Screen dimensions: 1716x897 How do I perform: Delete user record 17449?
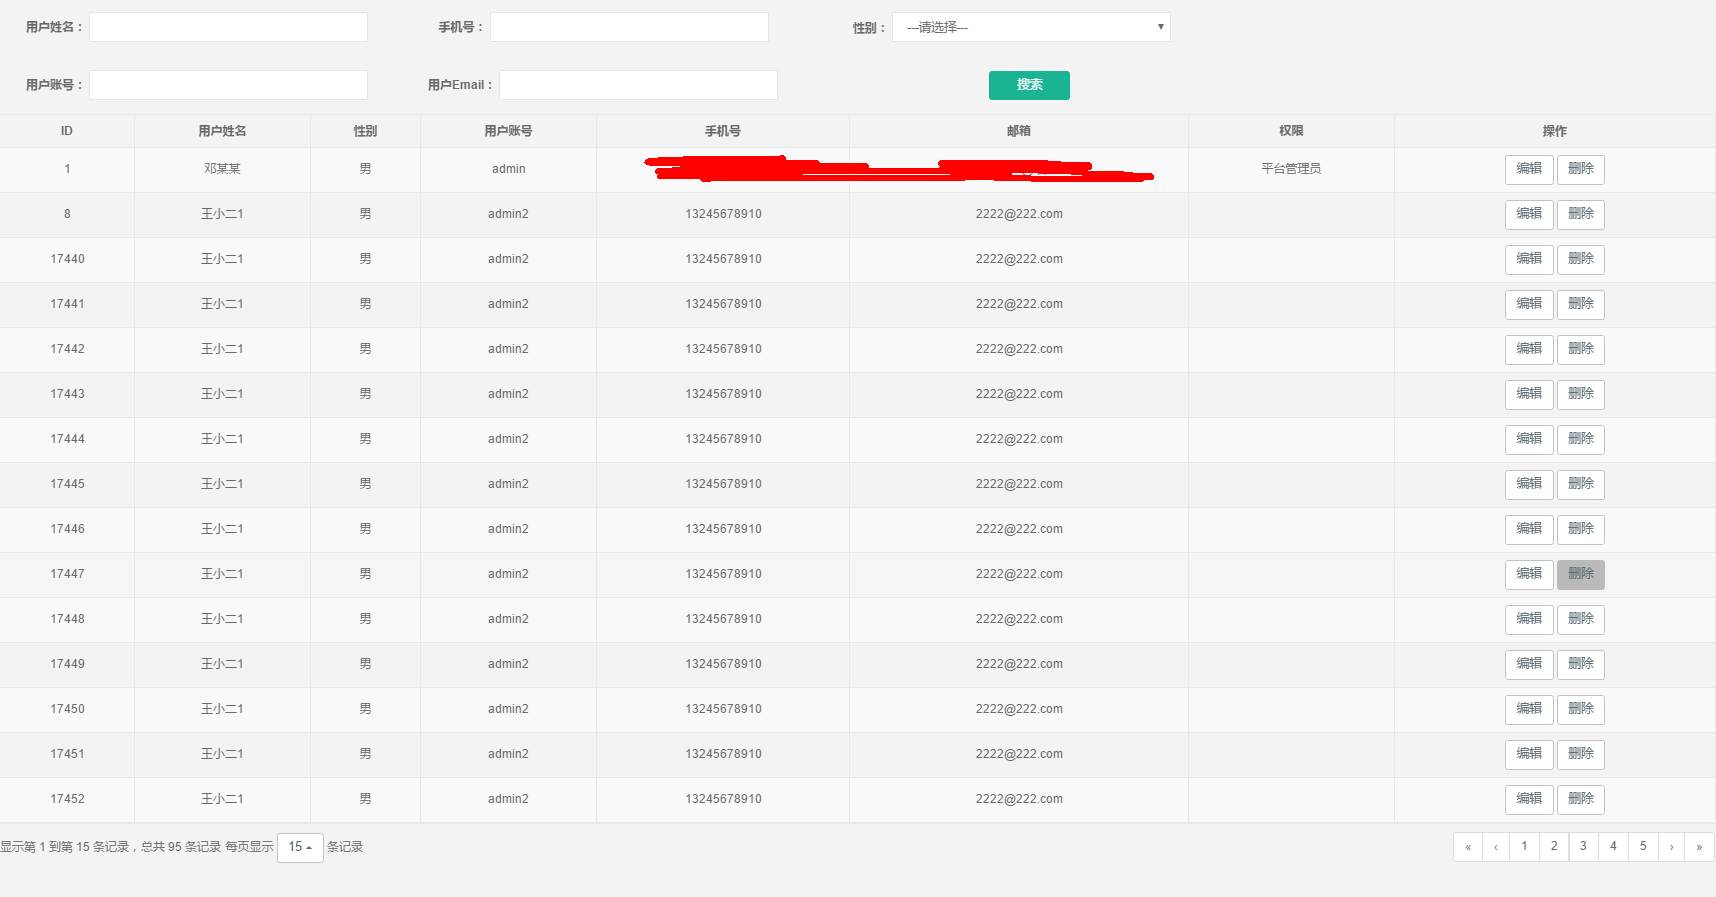(1581, 664)
